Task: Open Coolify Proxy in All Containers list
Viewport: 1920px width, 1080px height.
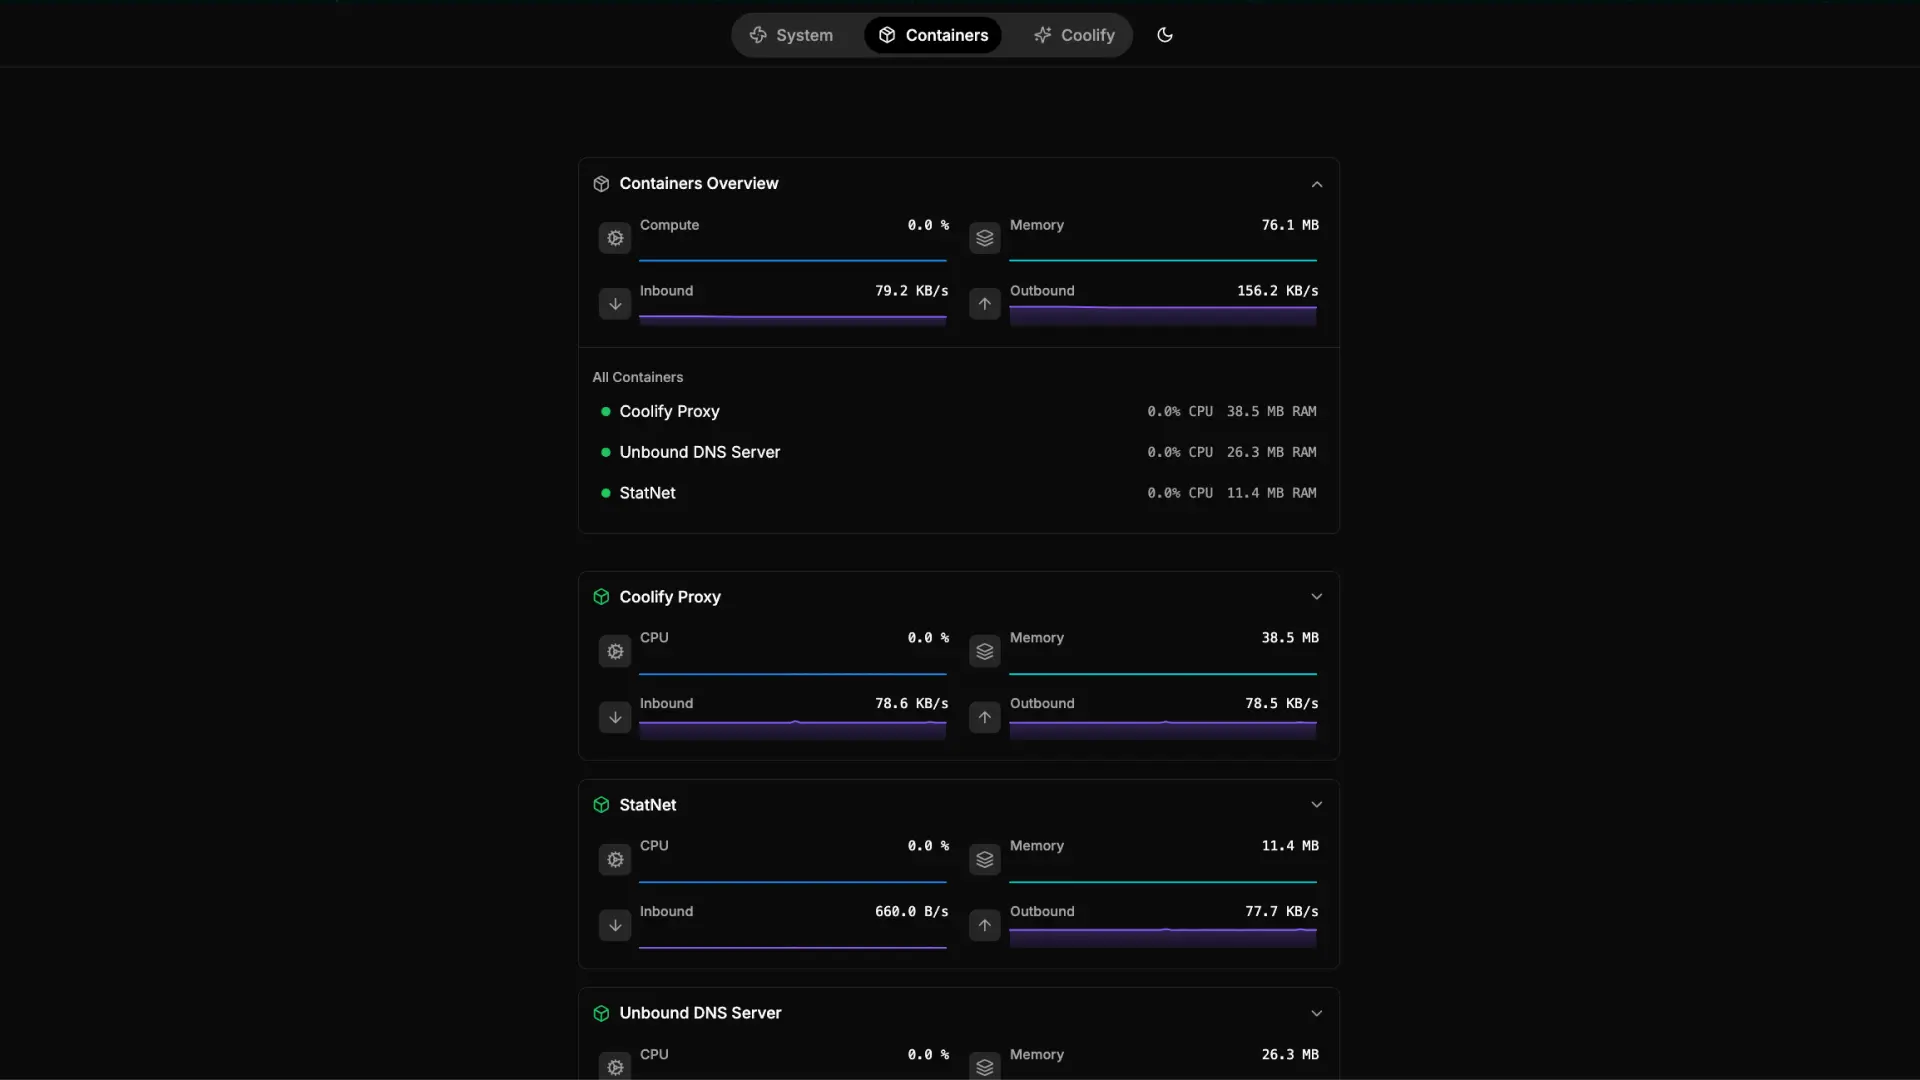Action: point(669,412)
